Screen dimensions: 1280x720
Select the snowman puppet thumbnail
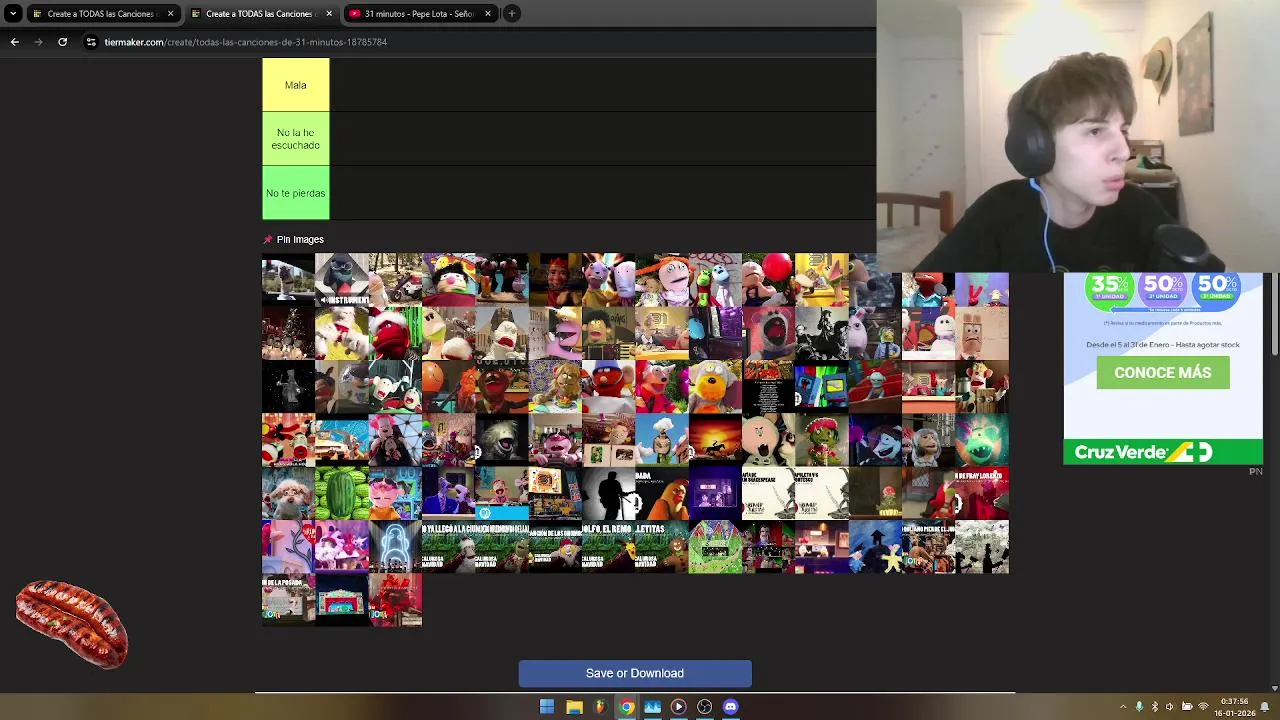pyautogui.click(x=928, y=333)
